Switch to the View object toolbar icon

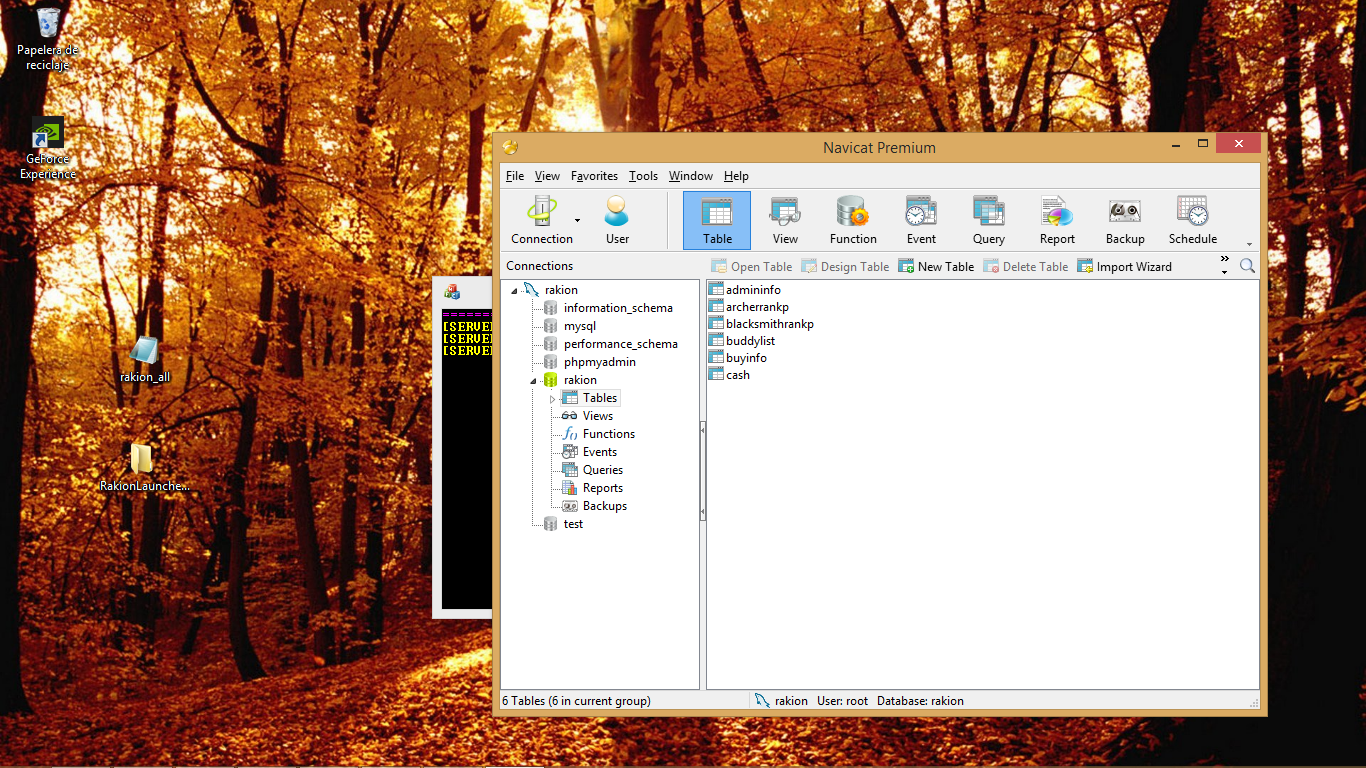785,220
